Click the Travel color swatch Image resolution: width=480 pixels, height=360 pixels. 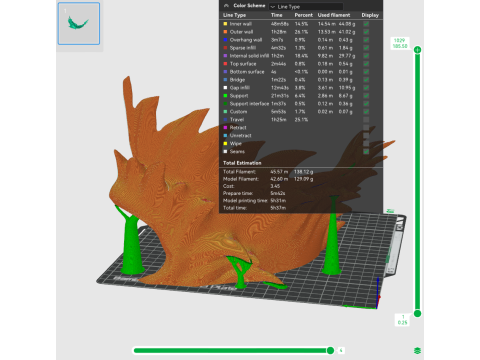225,120
